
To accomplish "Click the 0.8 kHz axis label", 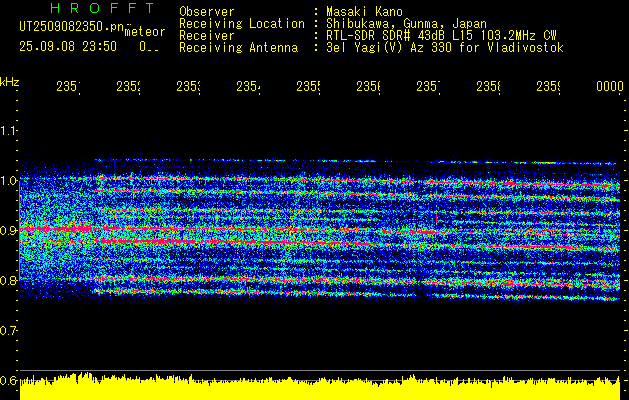I will pyautogui.click(x=8, y=280).
